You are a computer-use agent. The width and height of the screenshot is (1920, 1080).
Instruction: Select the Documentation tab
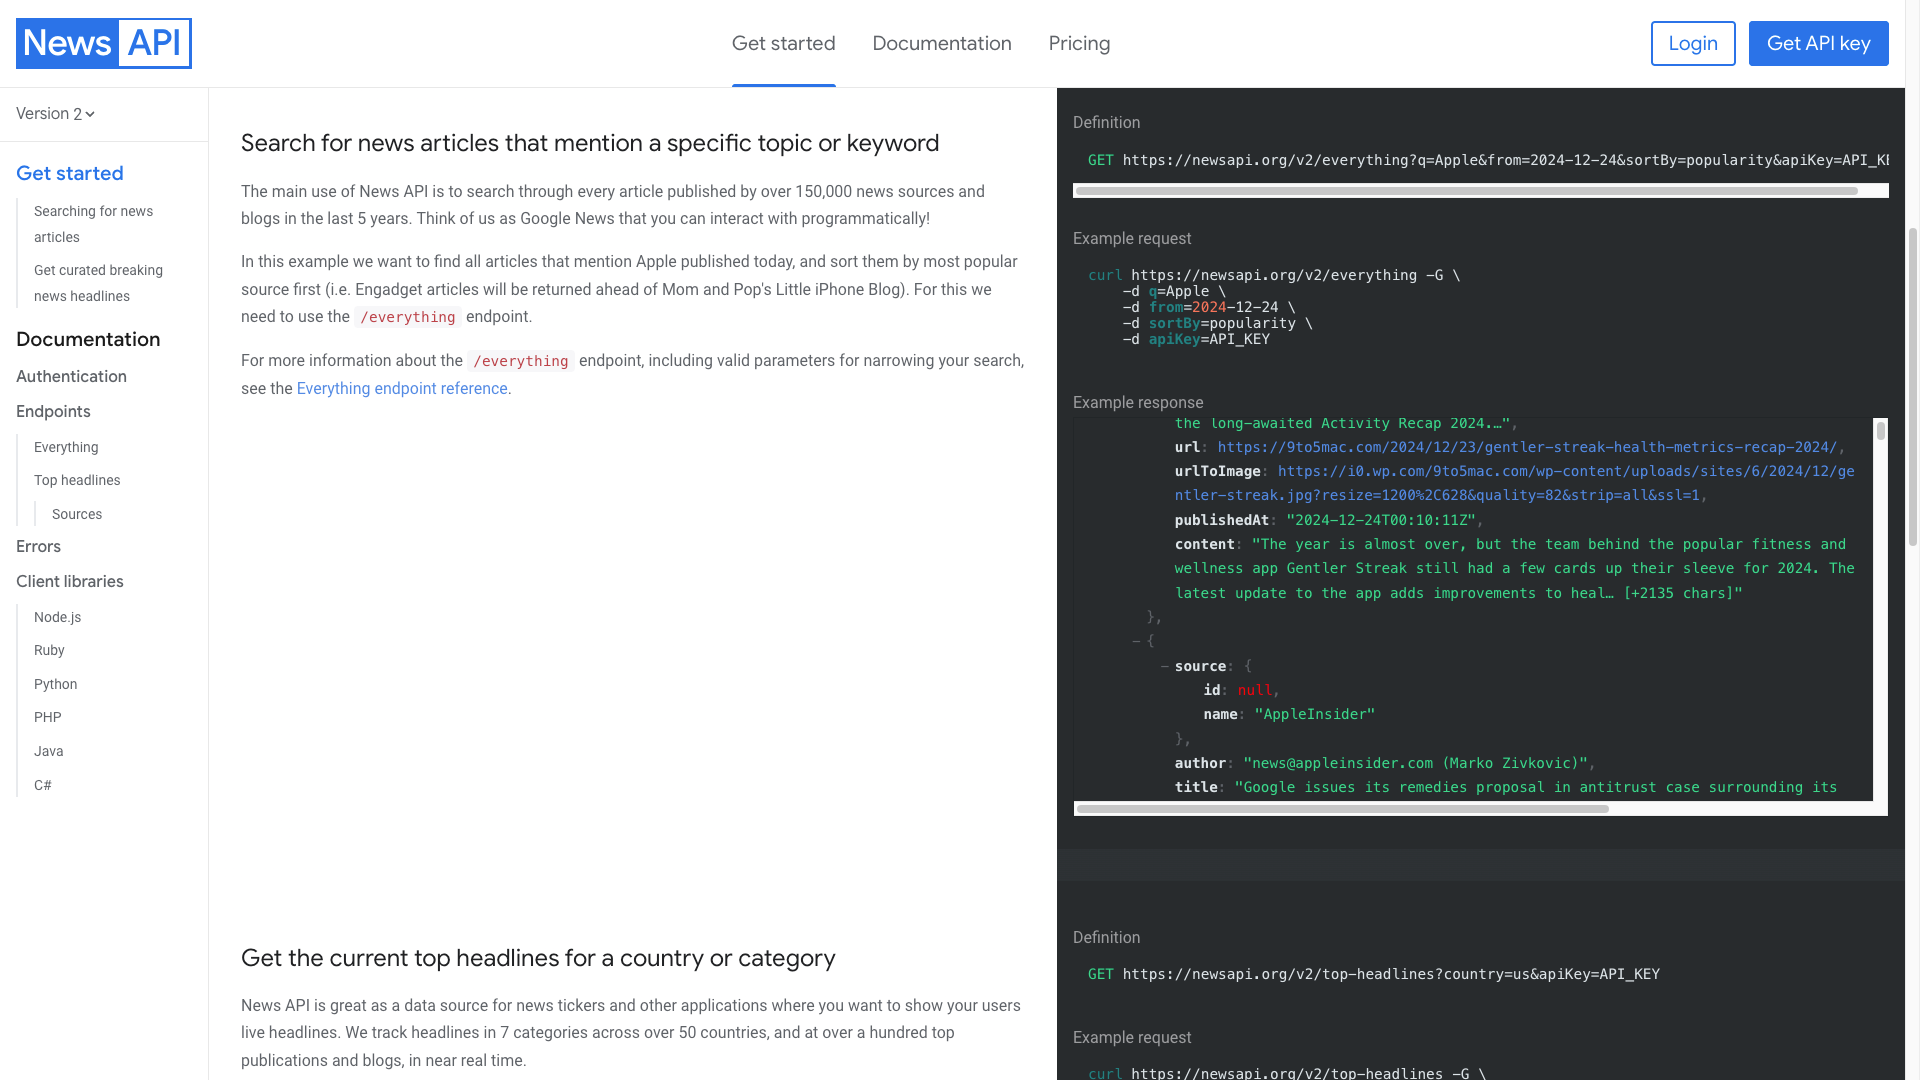[942, 44]
